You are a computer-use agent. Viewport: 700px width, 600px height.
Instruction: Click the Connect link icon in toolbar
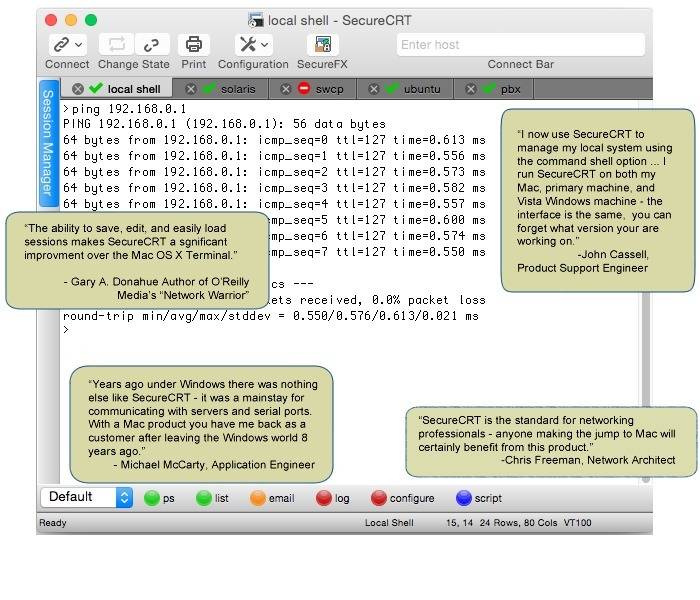[61, 45]
